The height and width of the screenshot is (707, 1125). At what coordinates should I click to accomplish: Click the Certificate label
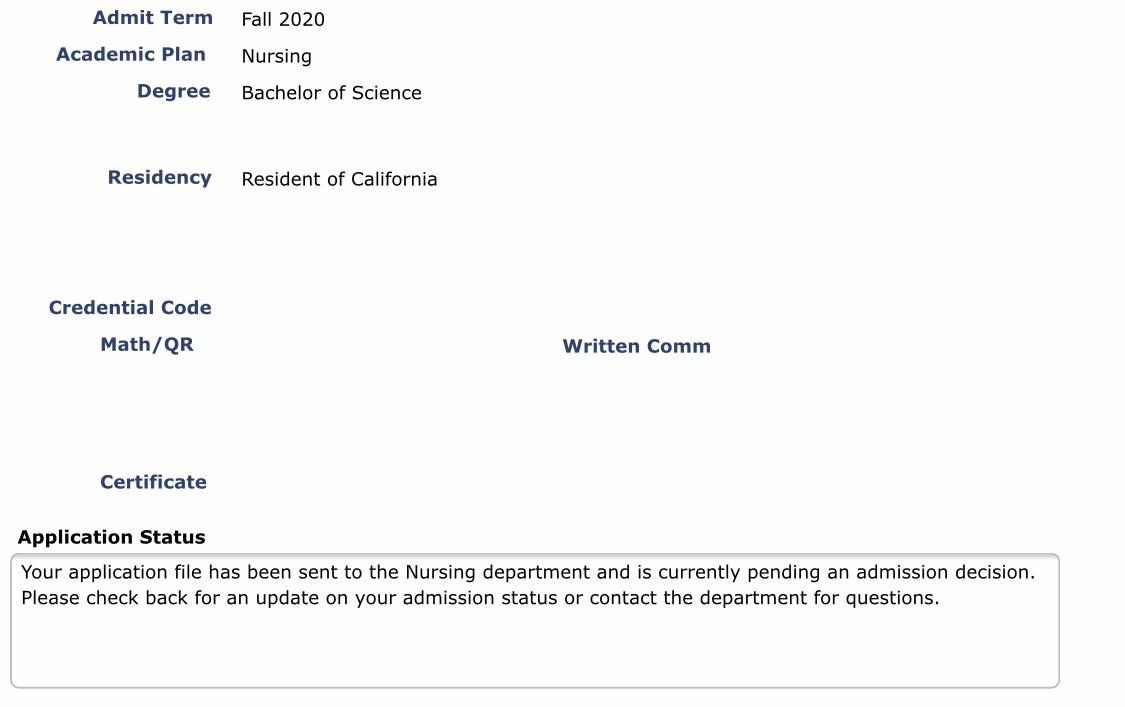point(153,482)
